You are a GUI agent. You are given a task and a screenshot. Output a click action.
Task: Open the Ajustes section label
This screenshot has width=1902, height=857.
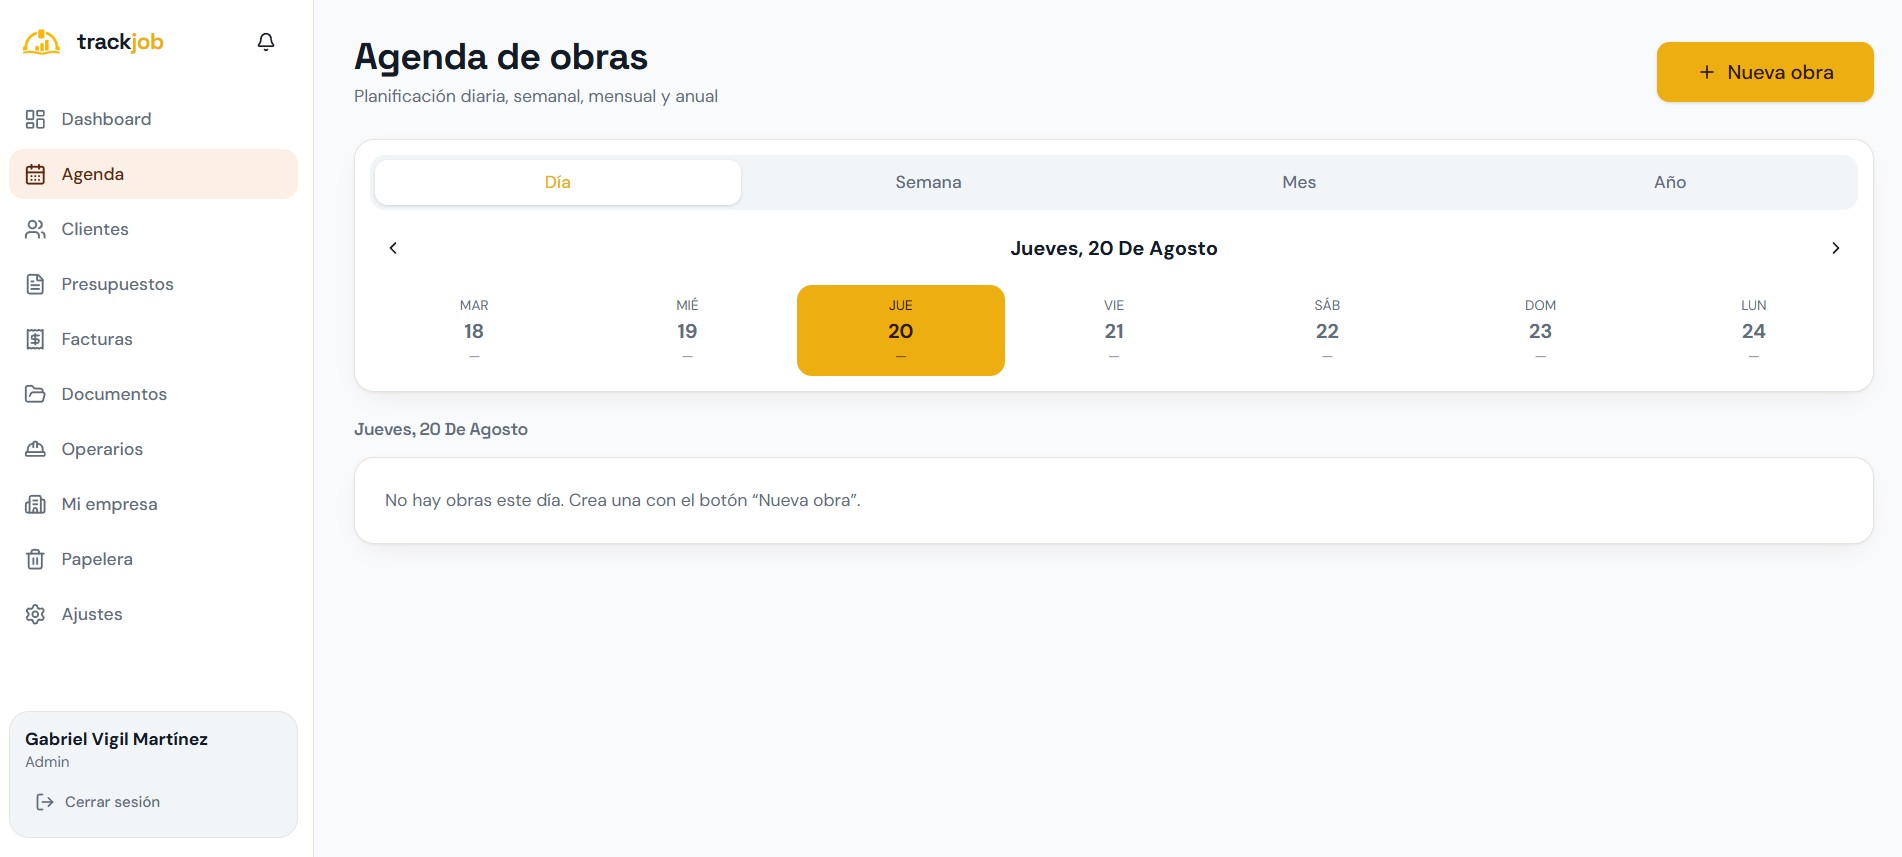92,614
